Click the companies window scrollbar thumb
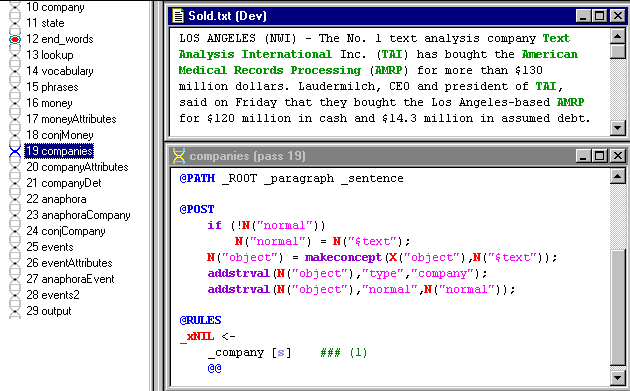Image resolution: width=630 pixels, height=391 pixels. coord(618,307)
